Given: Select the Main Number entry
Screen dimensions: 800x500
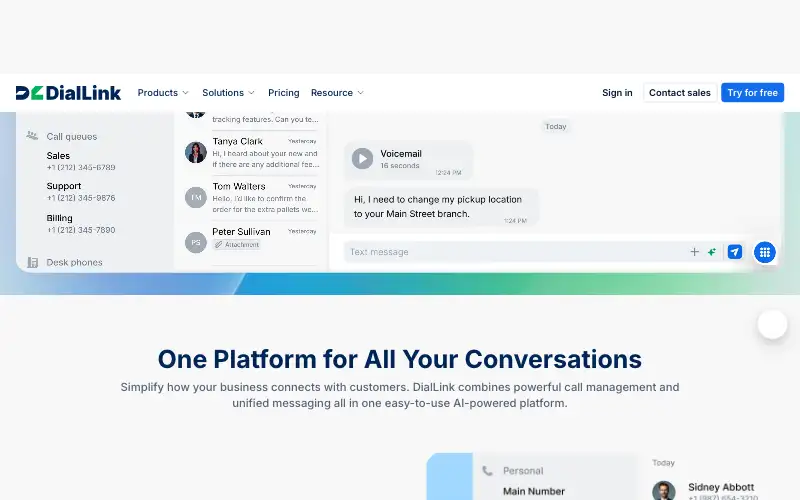Looking at the screenshot, I should pyautogui.click(x=534, y=491).
